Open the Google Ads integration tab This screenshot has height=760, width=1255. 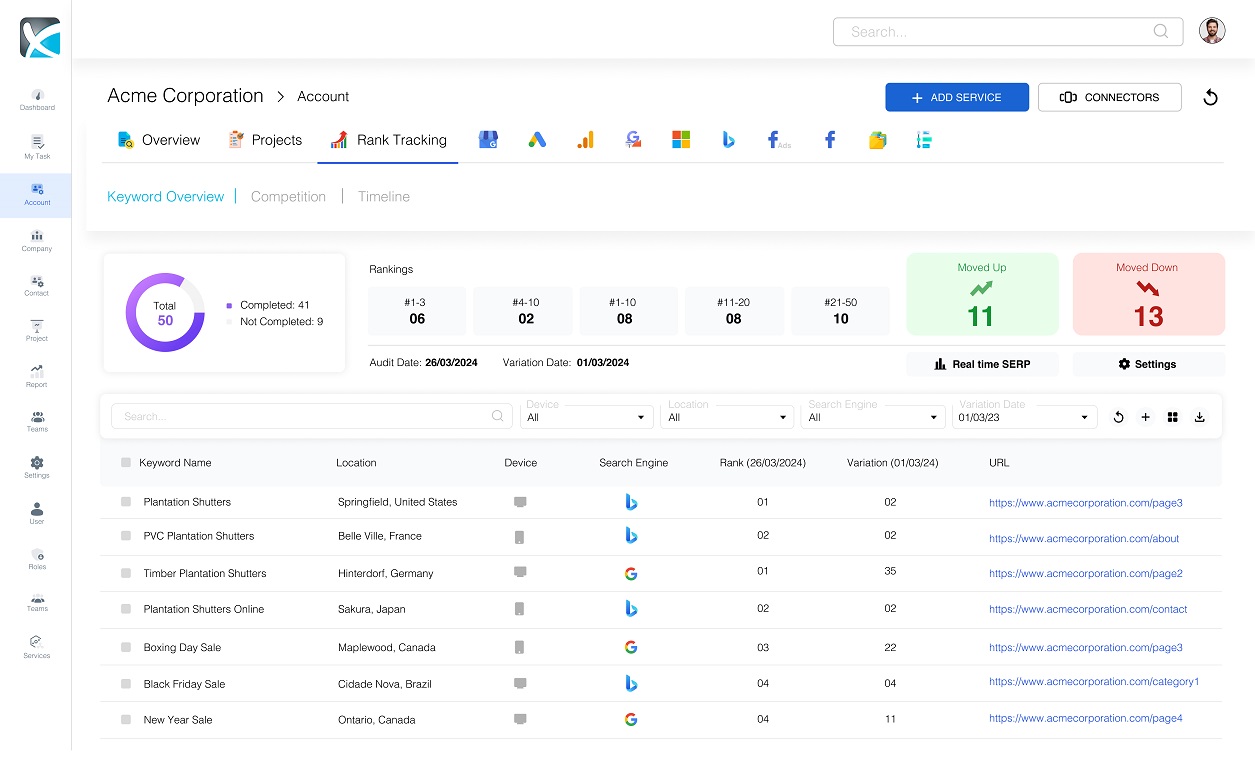(537, 140)
